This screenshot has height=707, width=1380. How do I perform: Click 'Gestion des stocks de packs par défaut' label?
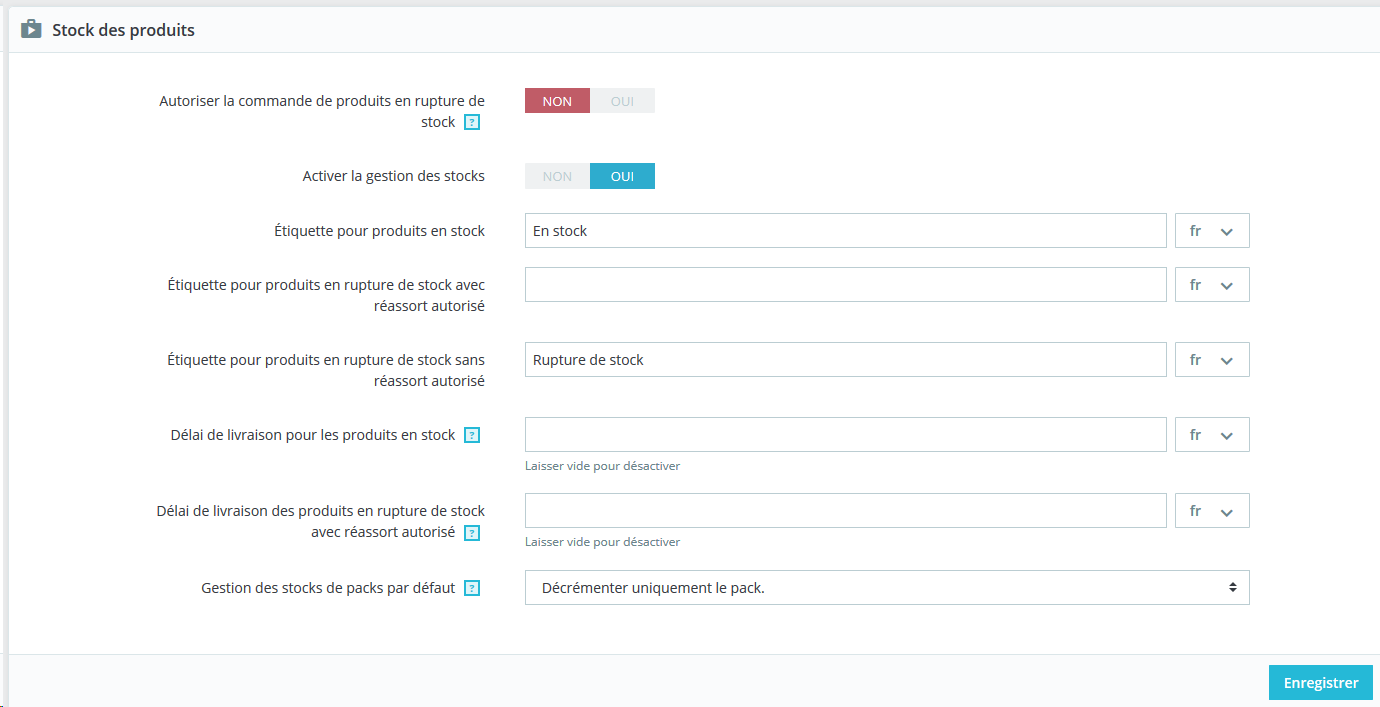pos(328,588)
